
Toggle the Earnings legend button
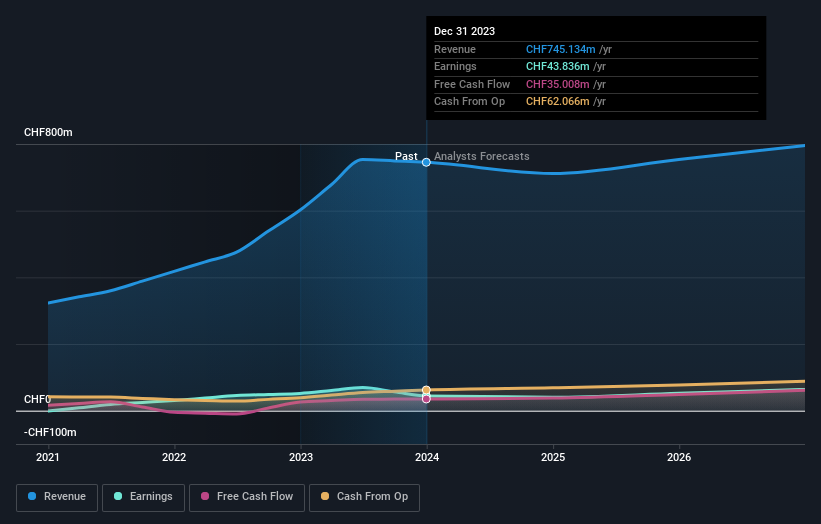(143, 497)
